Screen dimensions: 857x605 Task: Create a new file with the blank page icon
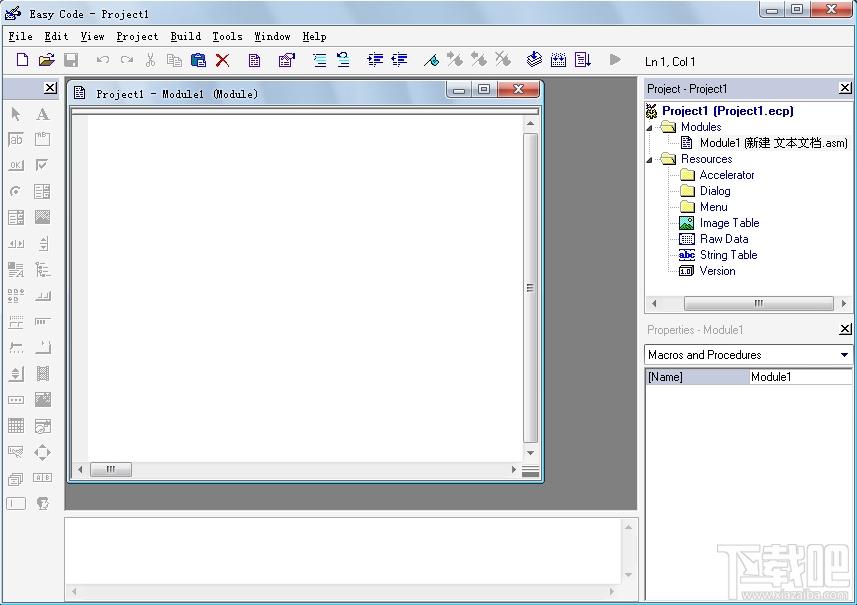(x=22, y=60)
